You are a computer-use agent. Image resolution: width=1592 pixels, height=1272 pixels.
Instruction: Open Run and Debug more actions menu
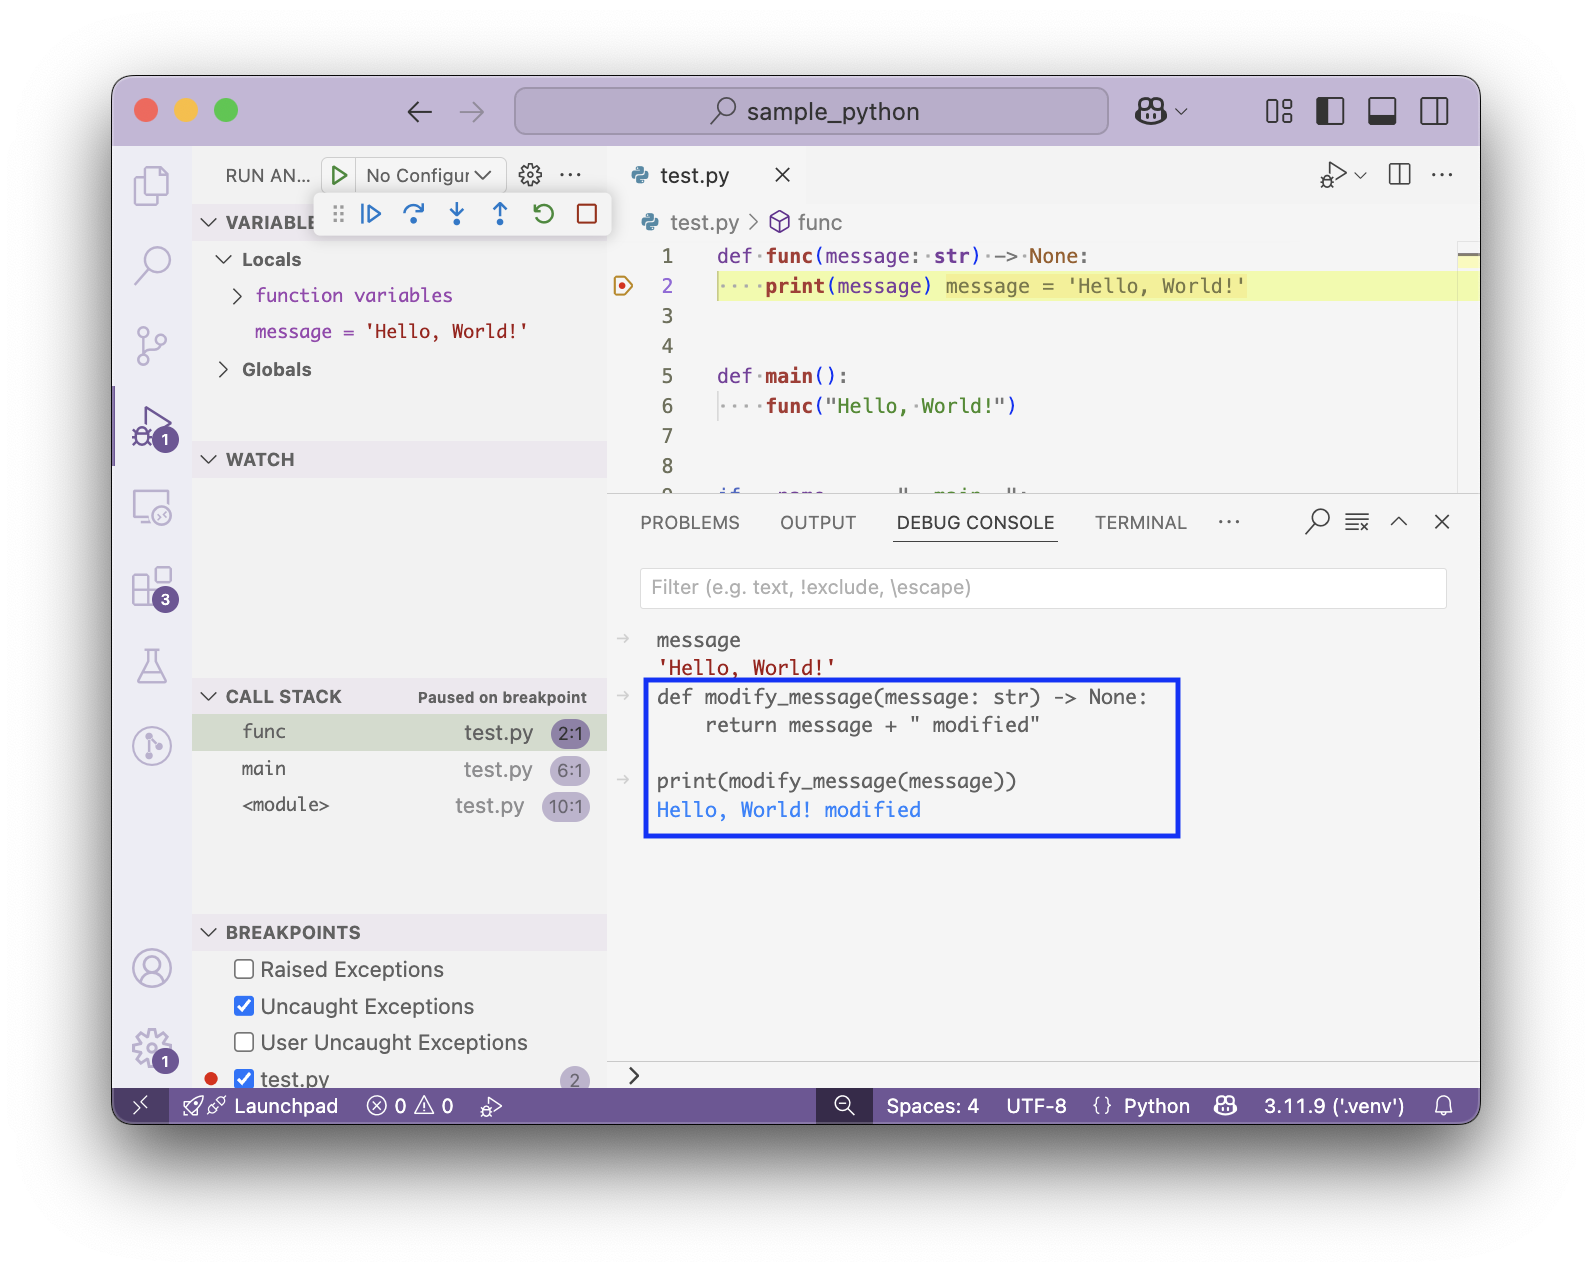(571, 175)
